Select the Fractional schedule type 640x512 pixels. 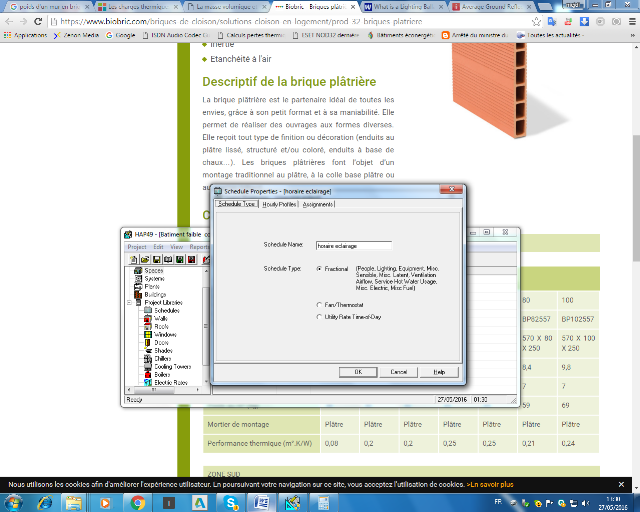pyautogui.click(x=319, y=268)
